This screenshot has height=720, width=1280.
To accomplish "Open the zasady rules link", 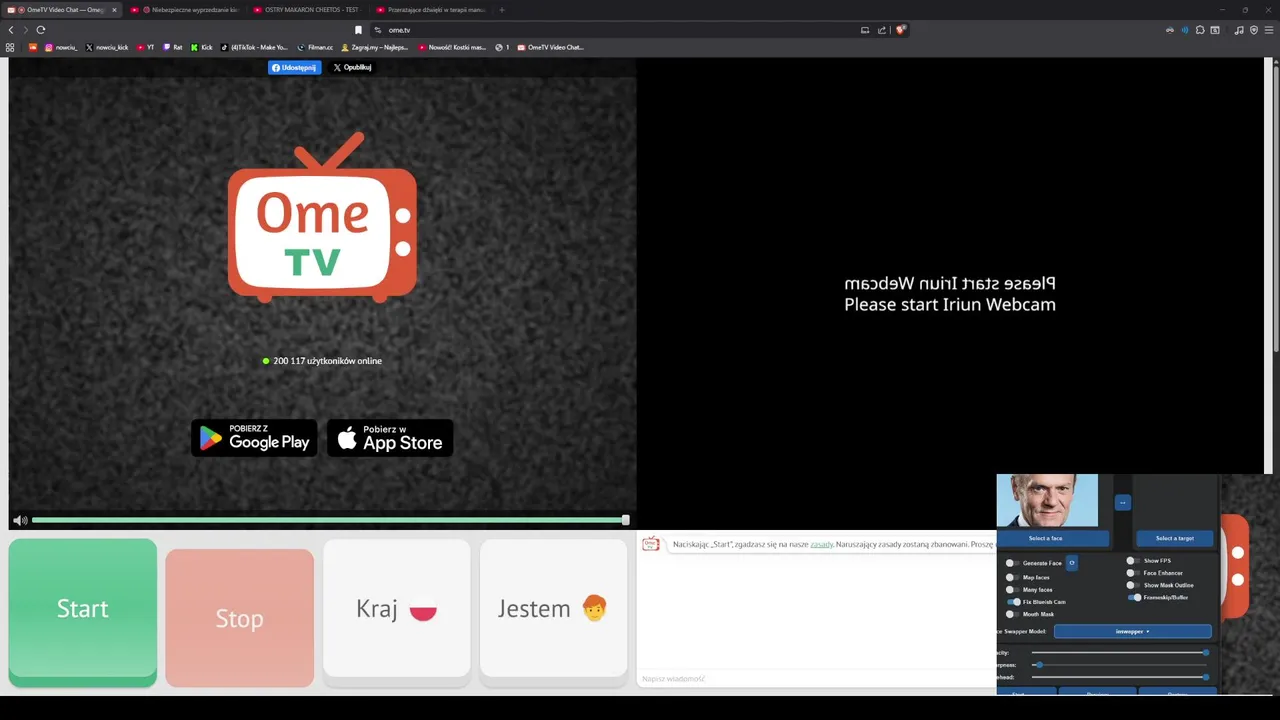I will coord(821,544).
